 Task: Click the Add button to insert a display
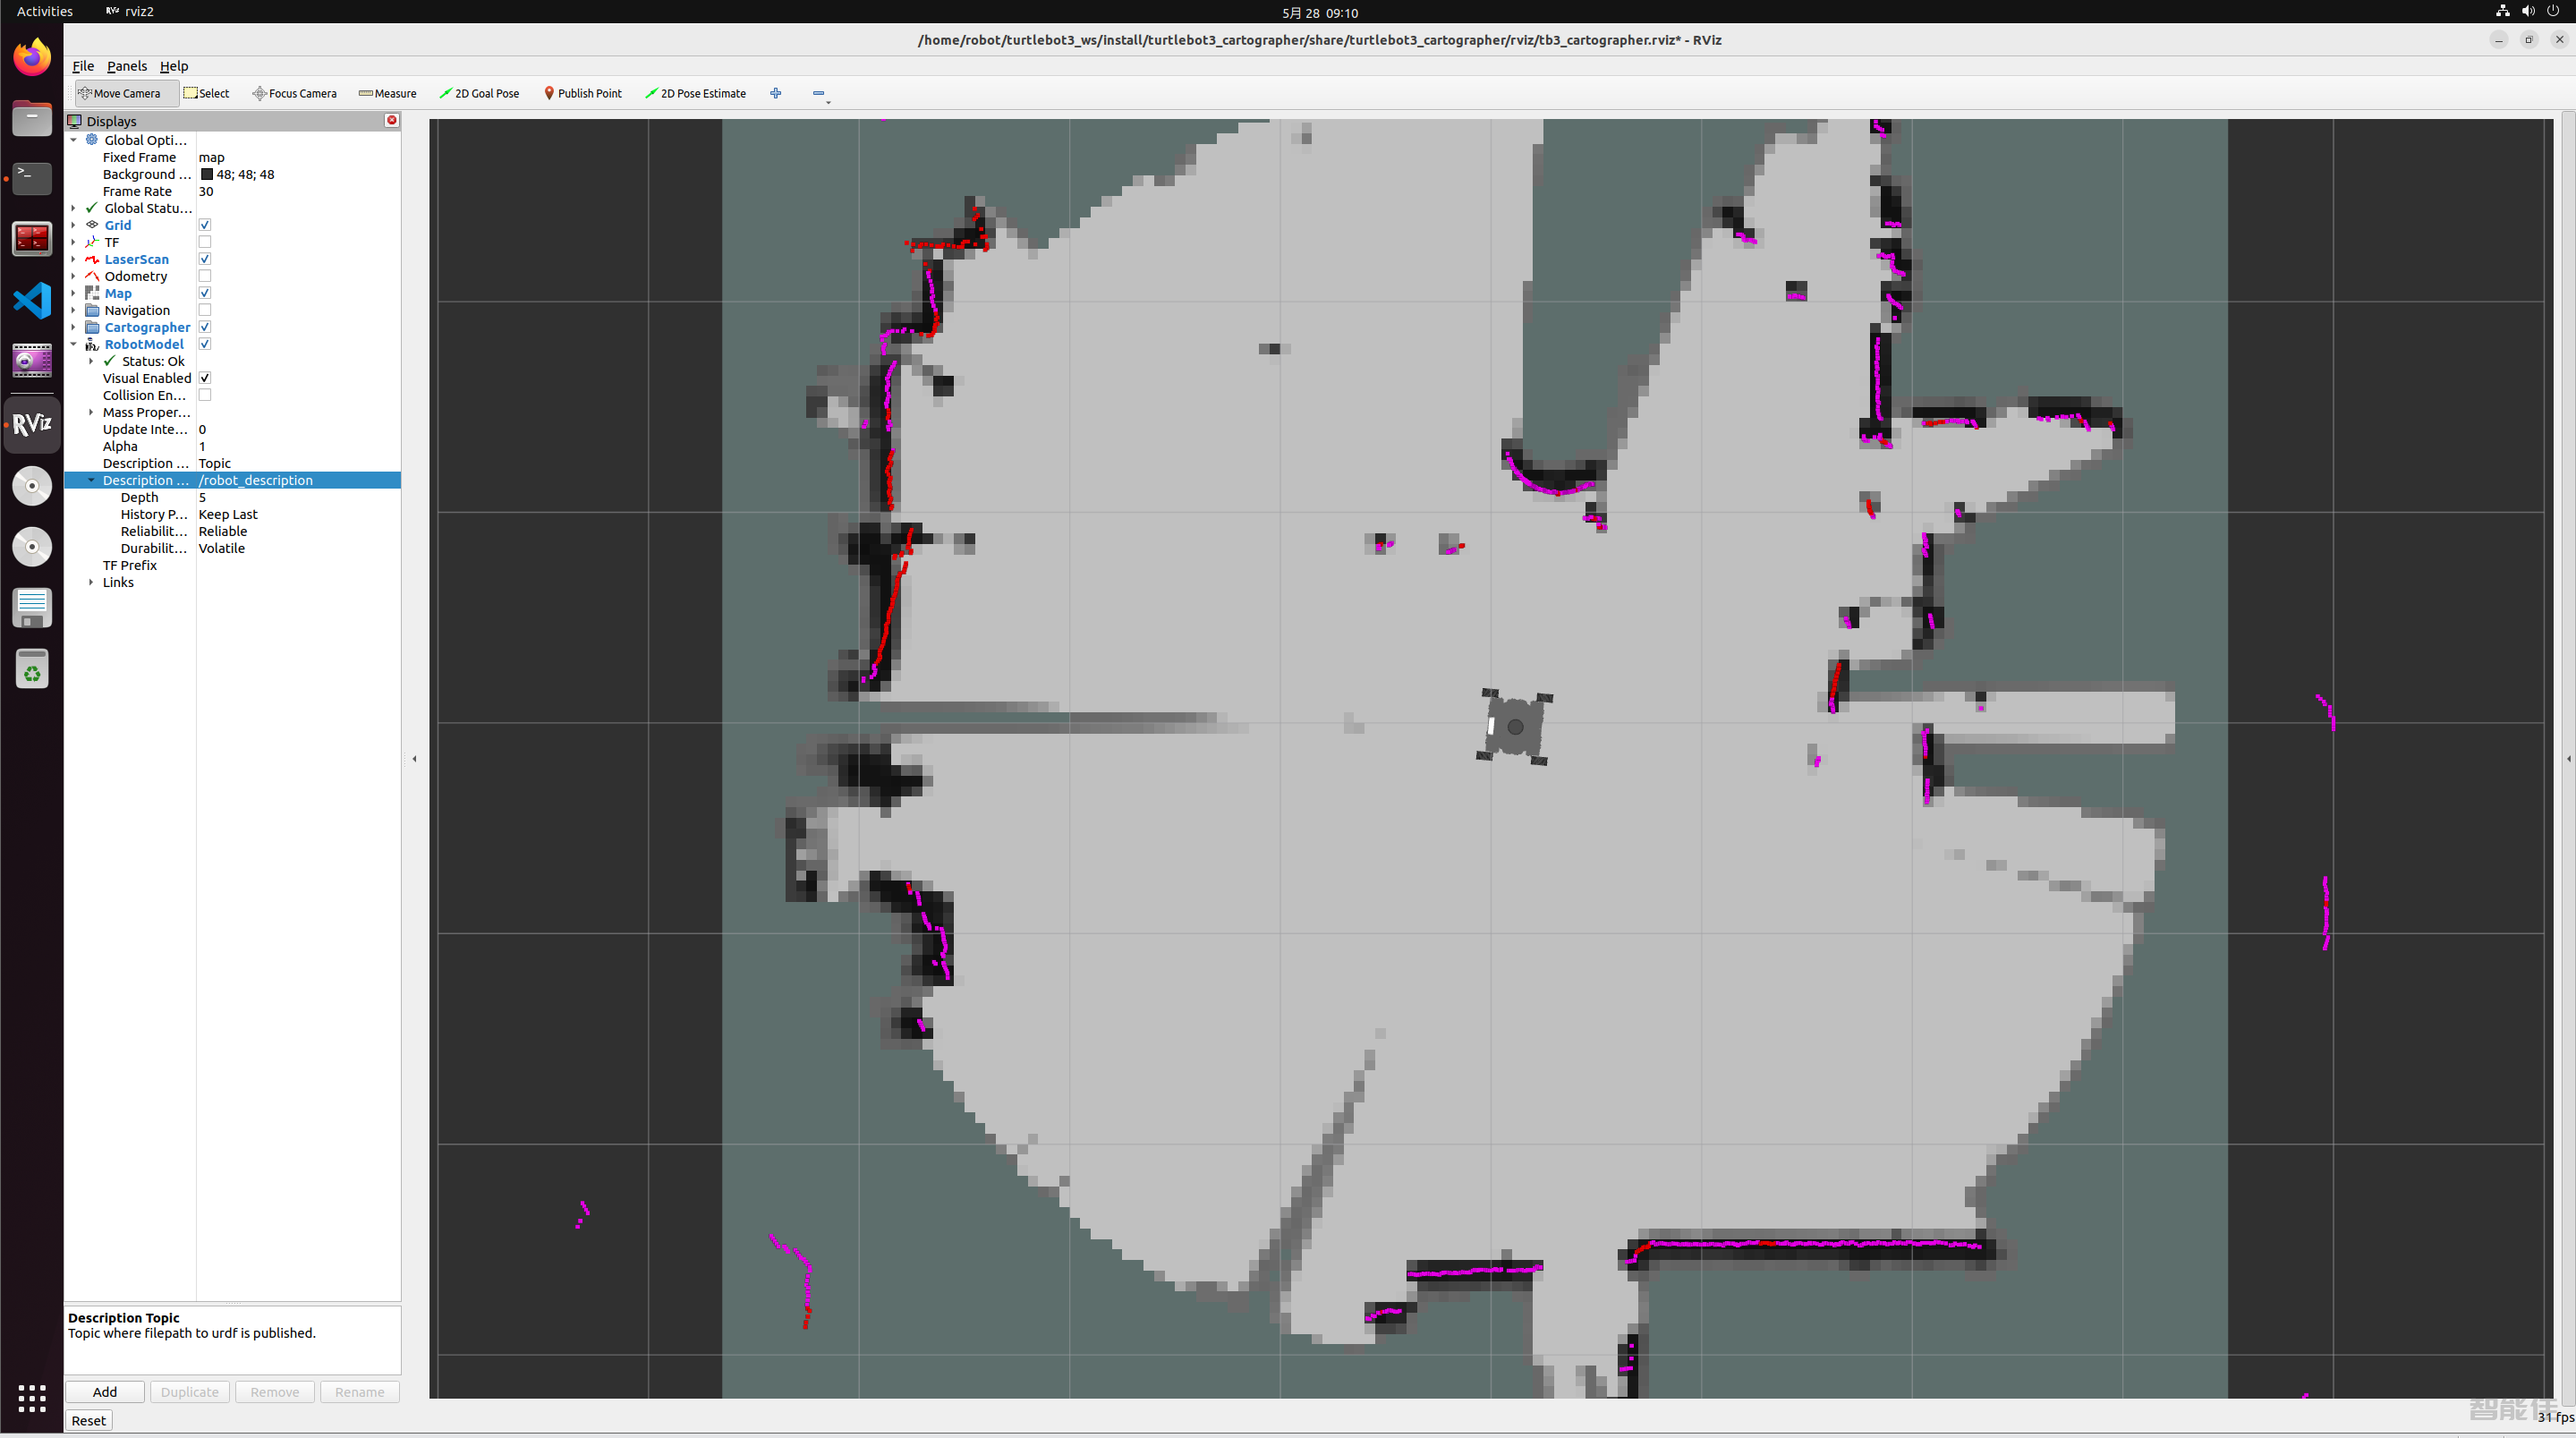(x=103, y=1391)
